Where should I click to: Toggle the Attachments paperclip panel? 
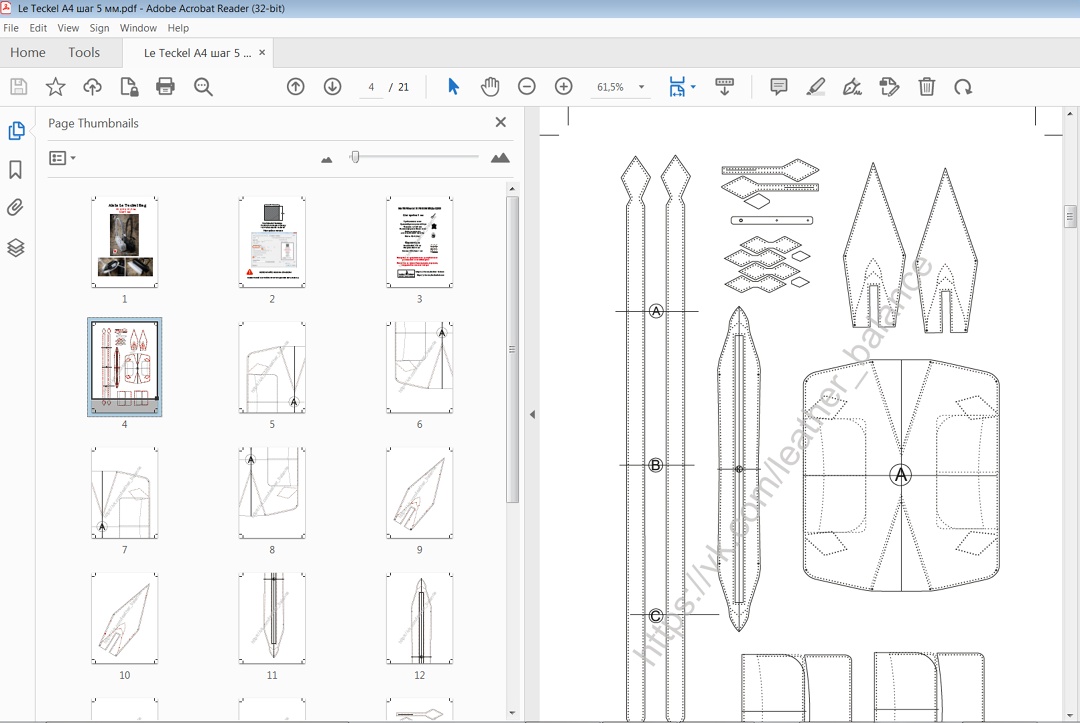tap(16, 208)
